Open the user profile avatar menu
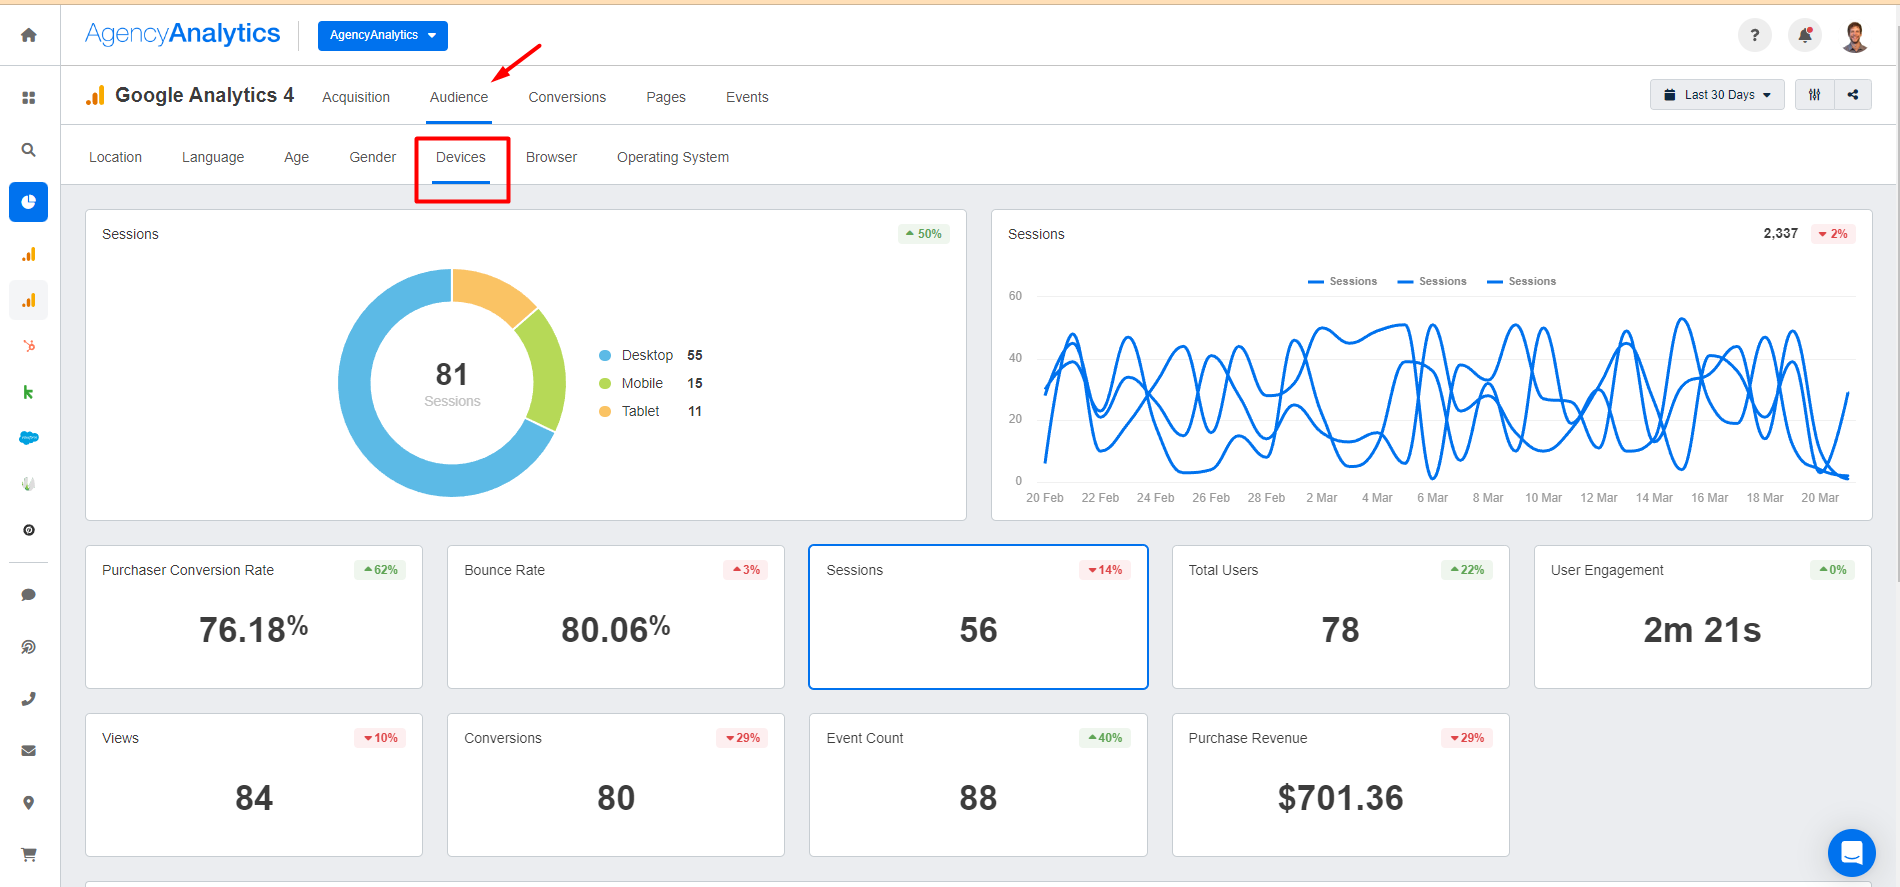The image size is (1900, 887). 1855,36
